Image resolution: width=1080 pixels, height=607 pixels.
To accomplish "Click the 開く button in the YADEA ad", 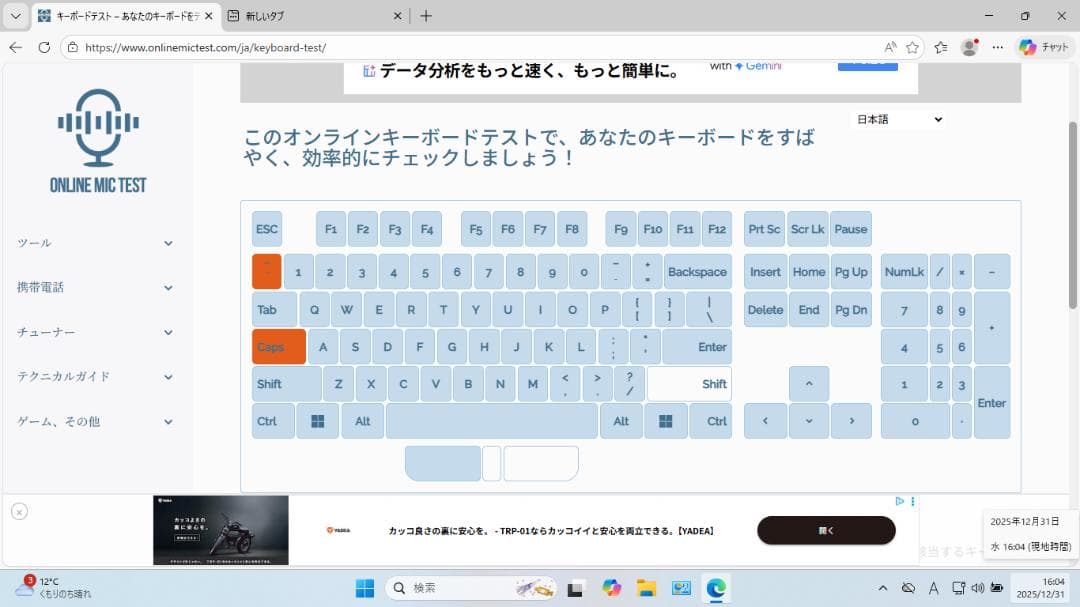I will [x=826, y=529].
